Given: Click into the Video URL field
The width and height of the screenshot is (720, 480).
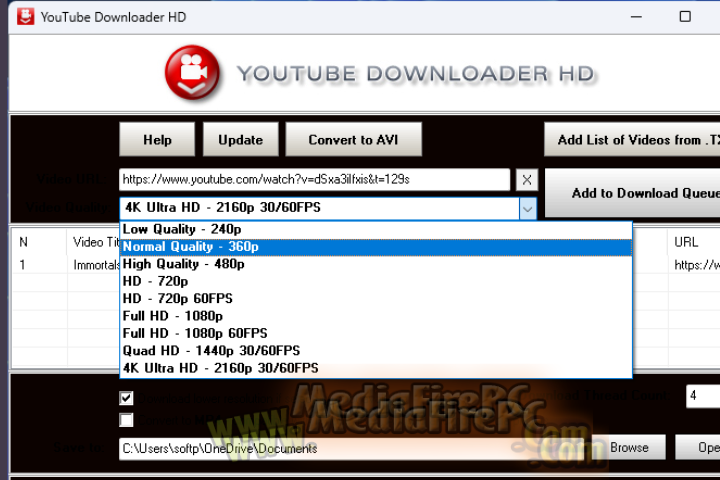Looking at the screenshot, I should tap(315, 180).
